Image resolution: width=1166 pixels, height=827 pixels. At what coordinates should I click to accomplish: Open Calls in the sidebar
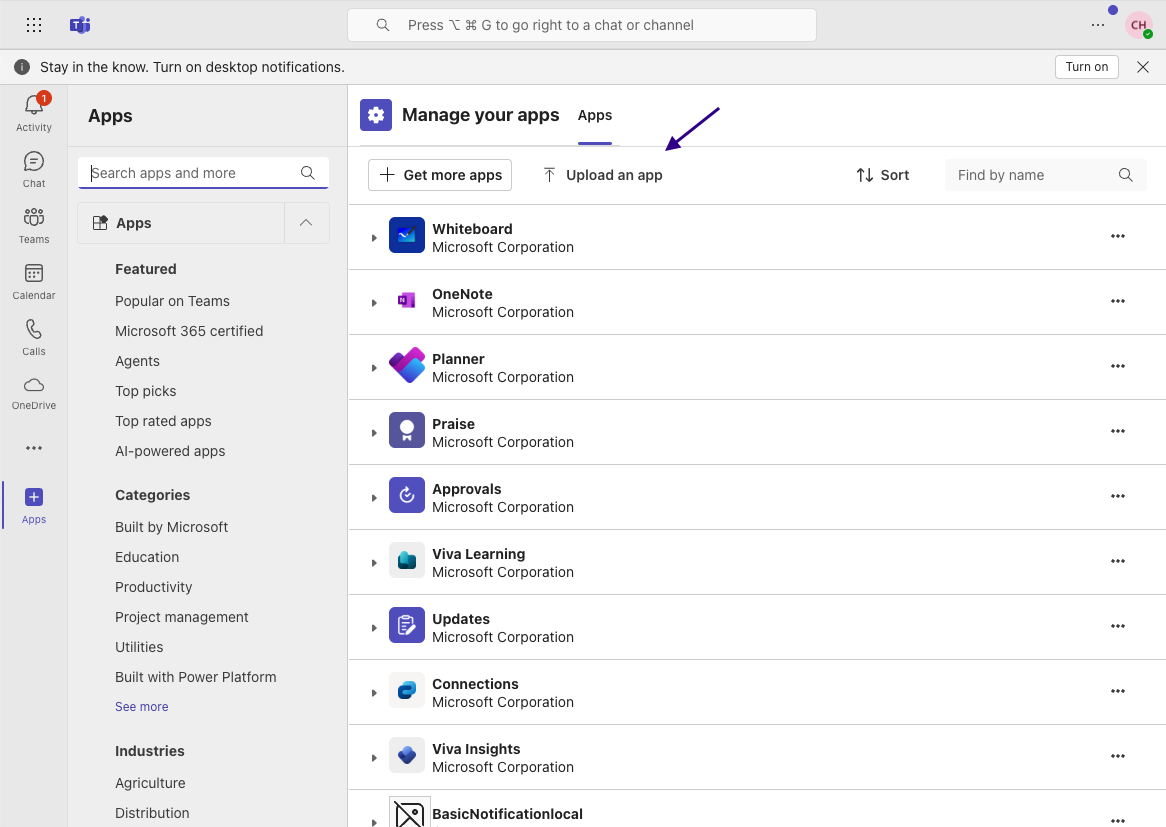click(34, 338)
